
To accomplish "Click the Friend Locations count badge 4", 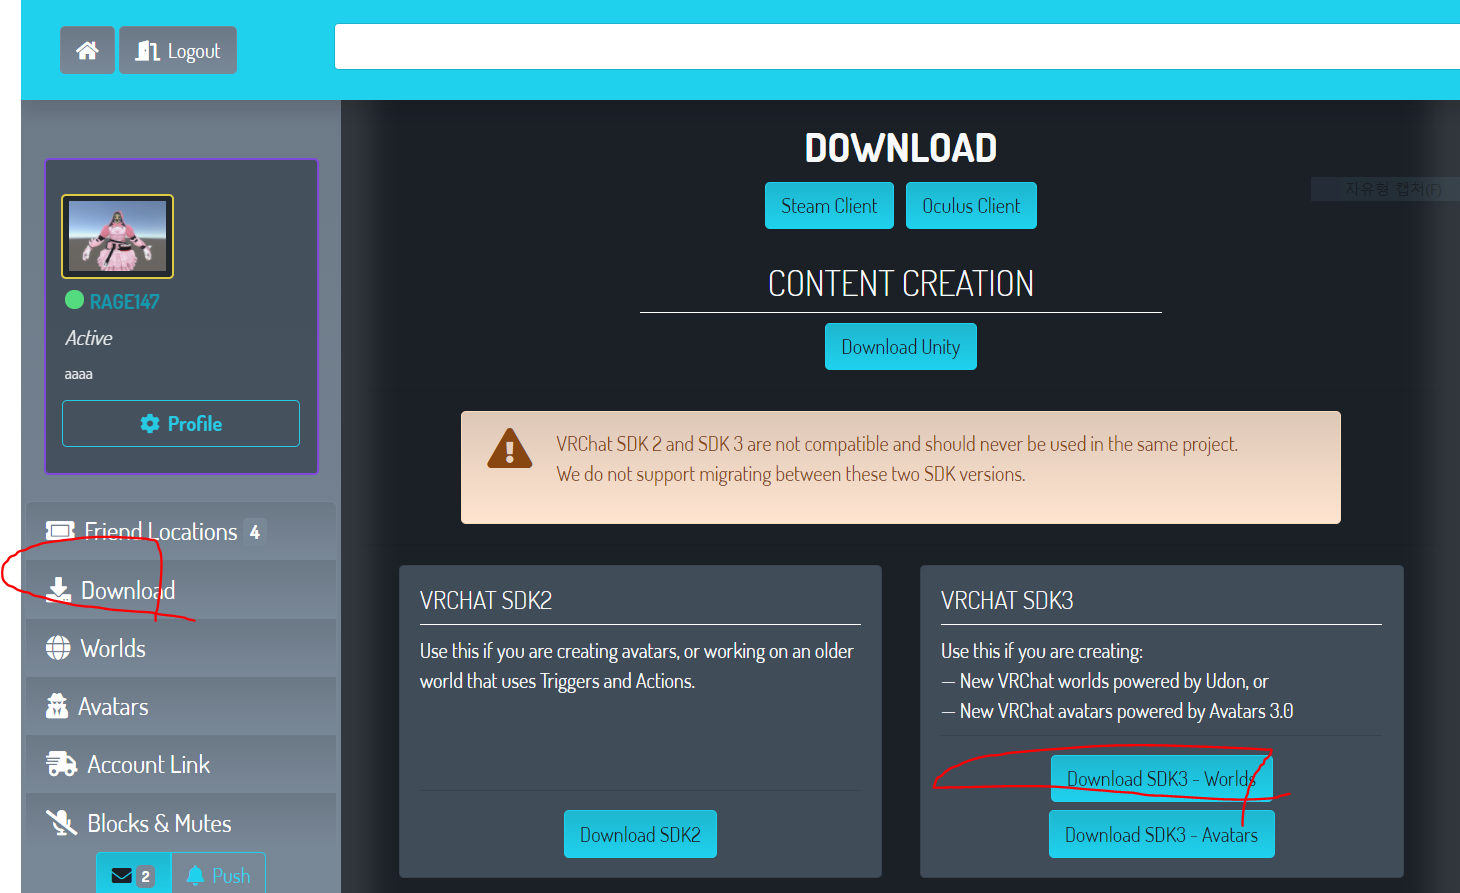I will pos(255,532).
